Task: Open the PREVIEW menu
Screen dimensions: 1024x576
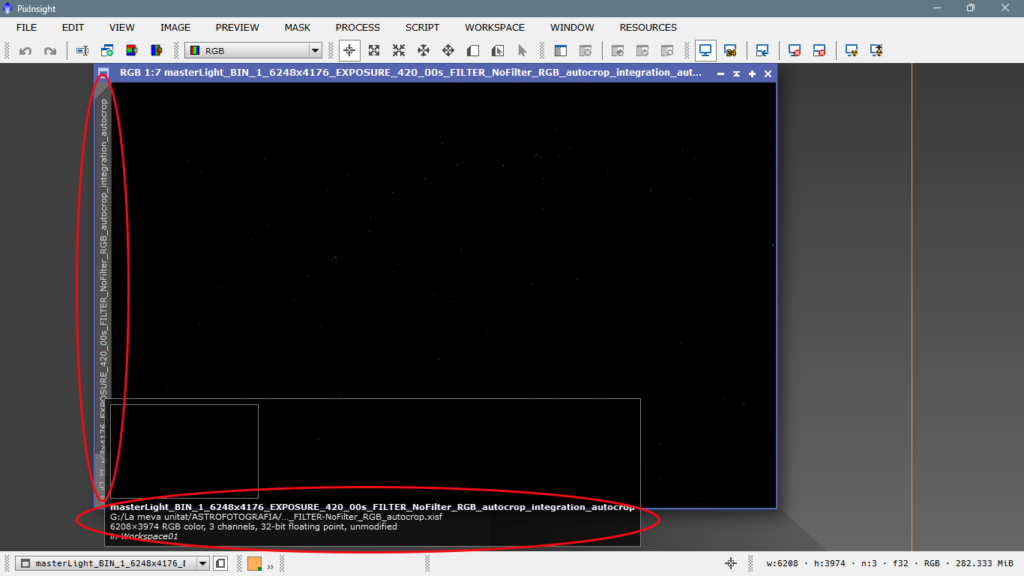Action: click(x=238, y=27)
